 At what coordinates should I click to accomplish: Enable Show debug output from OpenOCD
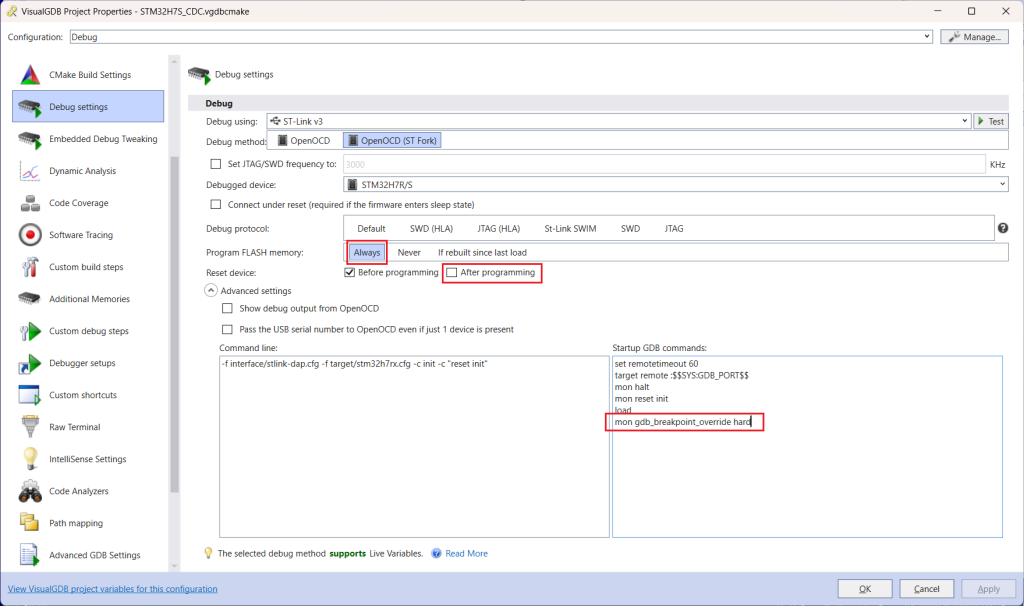click(227, 308)
